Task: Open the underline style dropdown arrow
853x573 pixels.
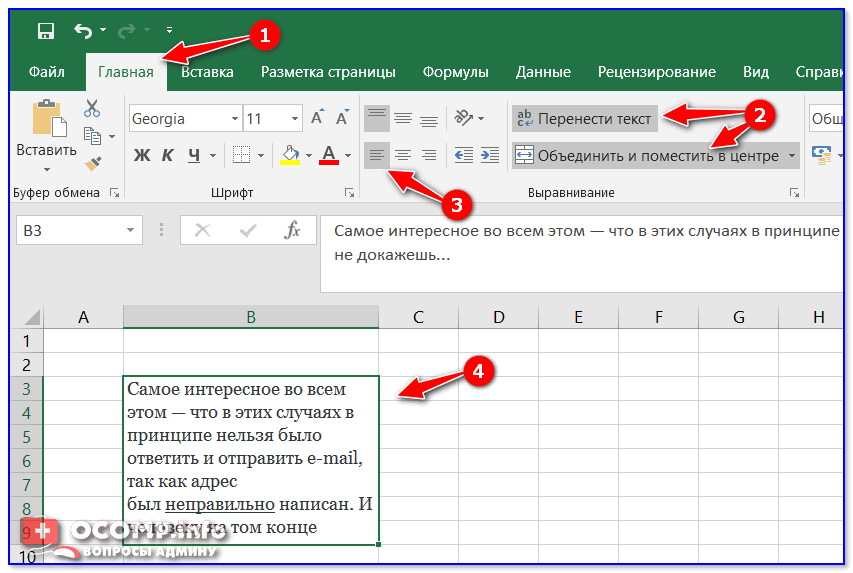Action: [x=213, y=156]
